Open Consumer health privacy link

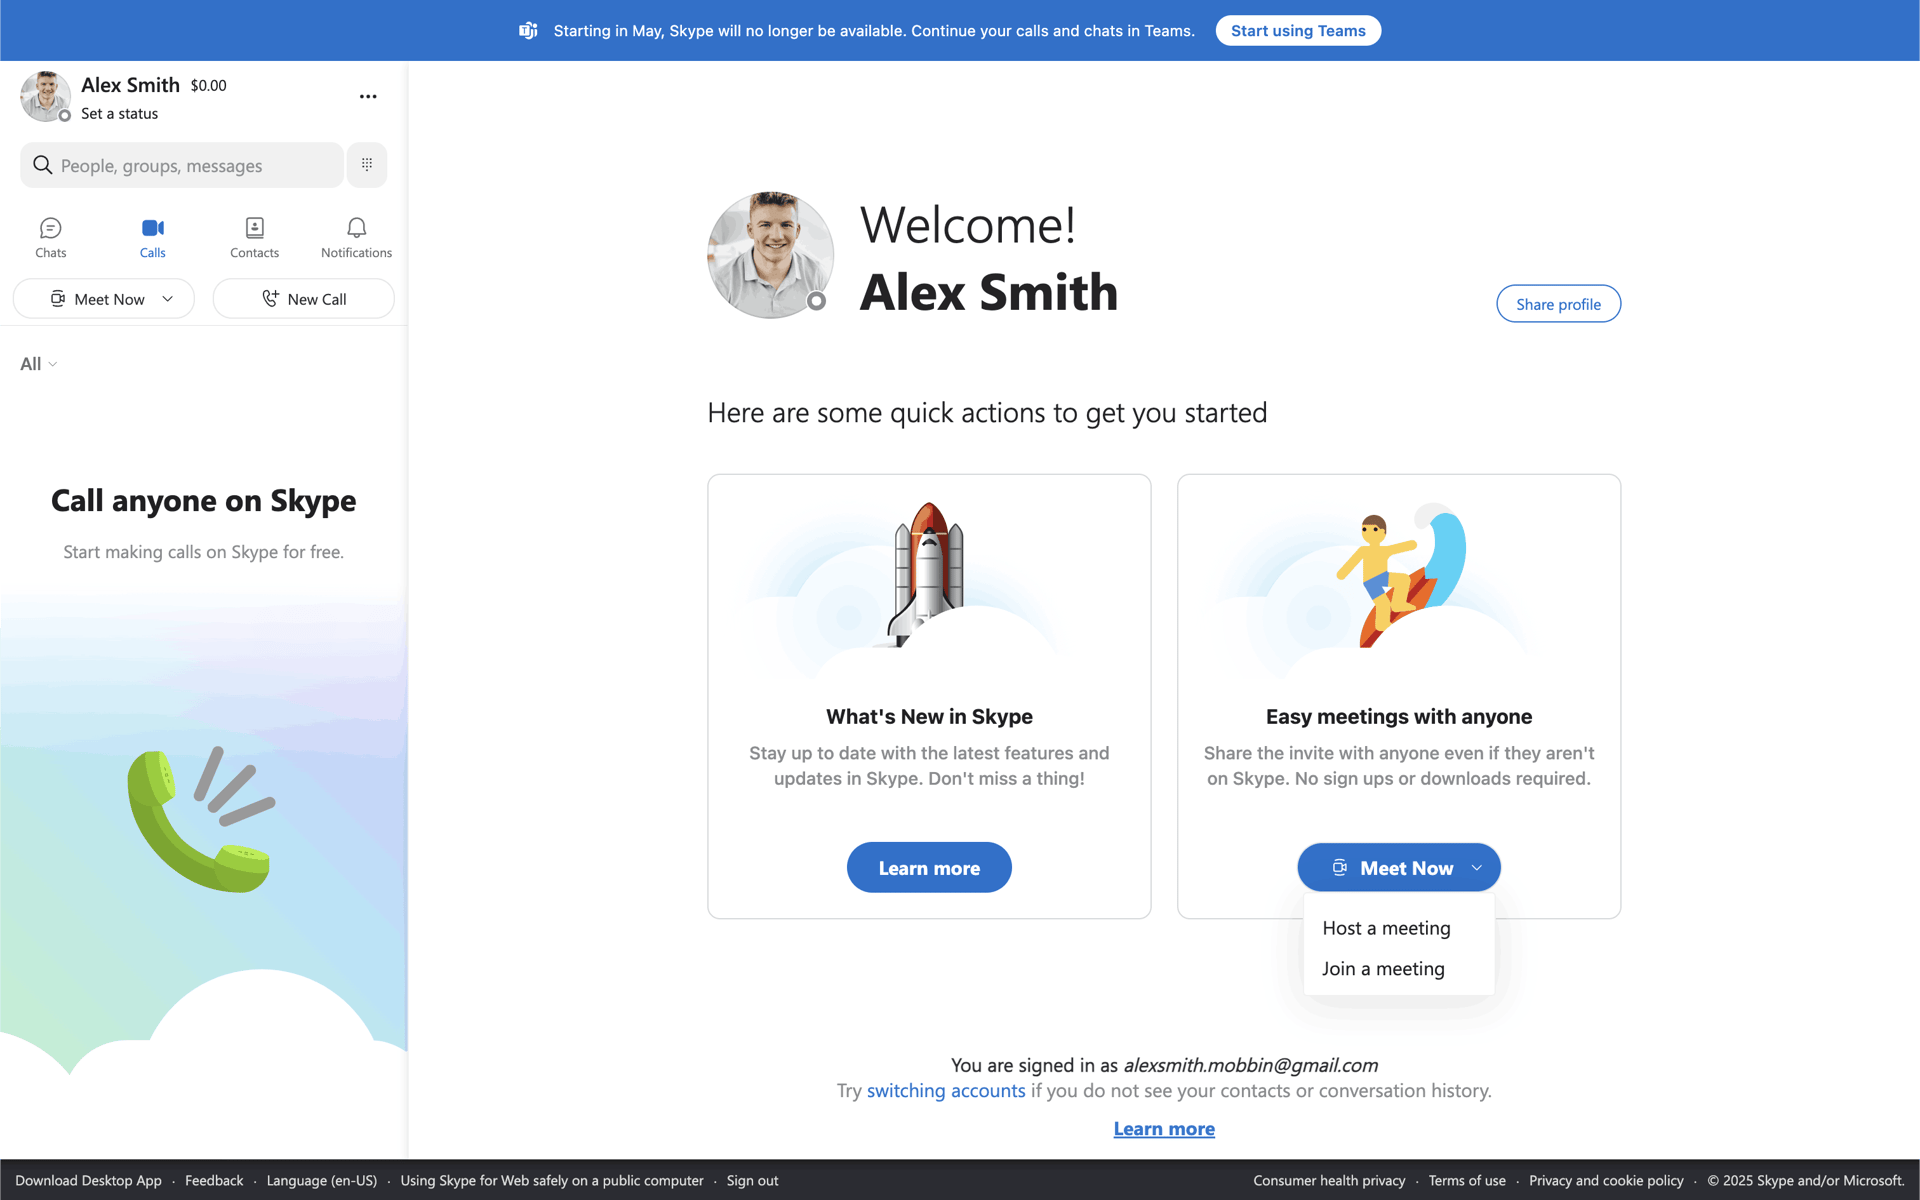tap(1329, 1181)
